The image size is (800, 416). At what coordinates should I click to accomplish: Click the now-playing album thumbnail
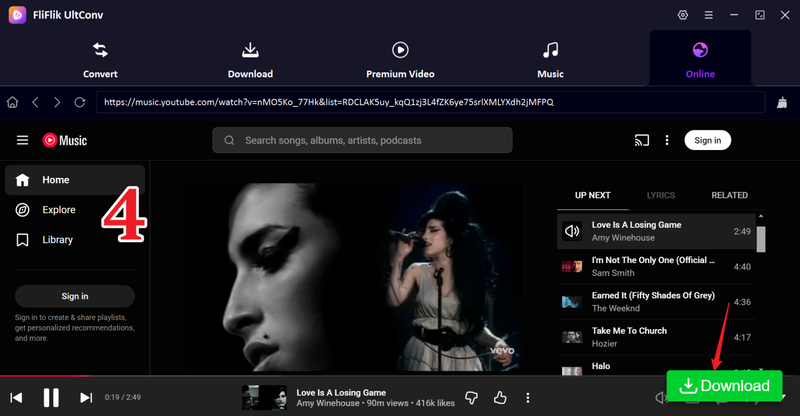(x=264, y=398)
